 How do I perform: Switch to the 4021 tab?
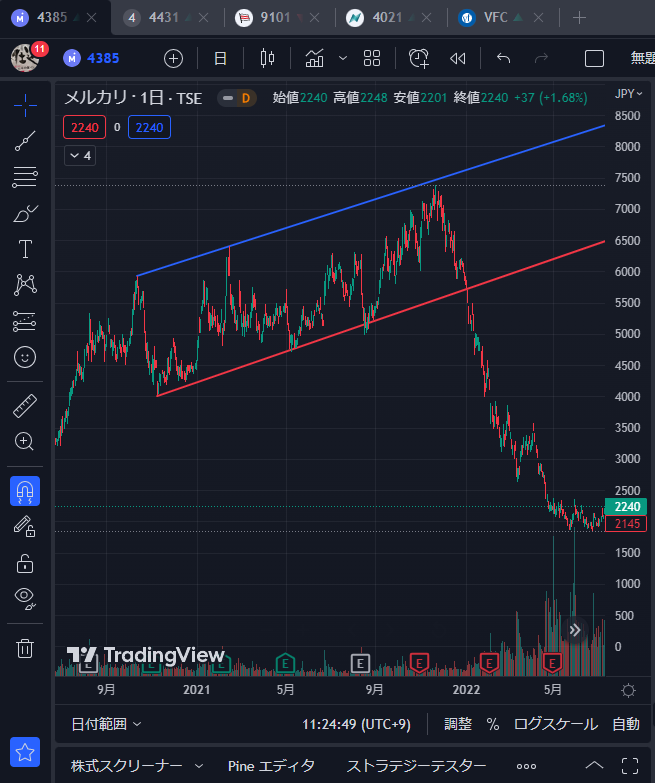point(387,17)
